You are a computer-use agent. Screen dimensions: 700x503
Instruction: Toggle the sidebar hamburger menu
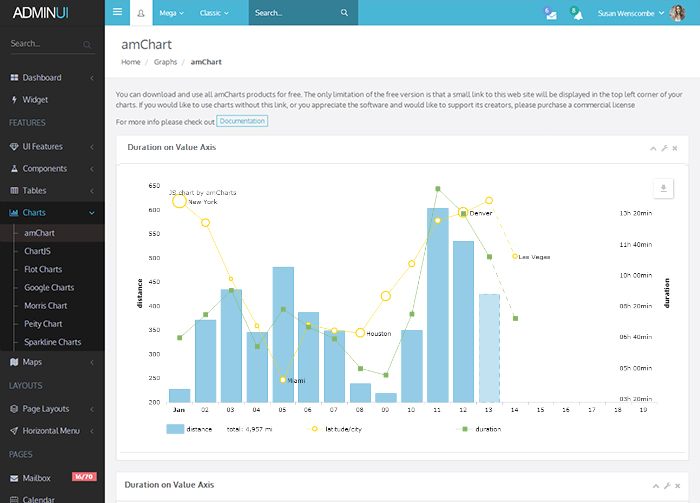click(117, 13)
